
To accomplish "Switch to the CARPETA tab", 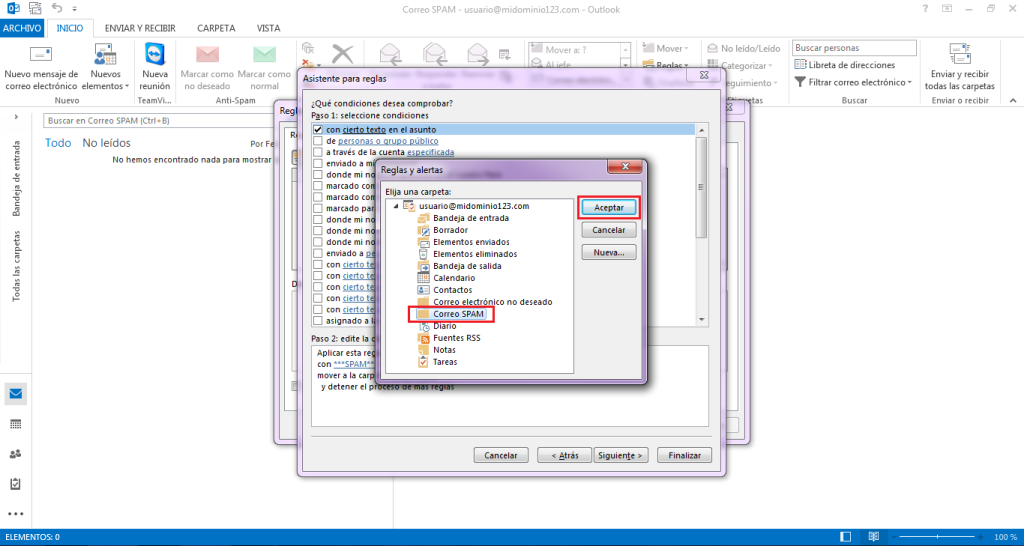I will pos(216,28).
